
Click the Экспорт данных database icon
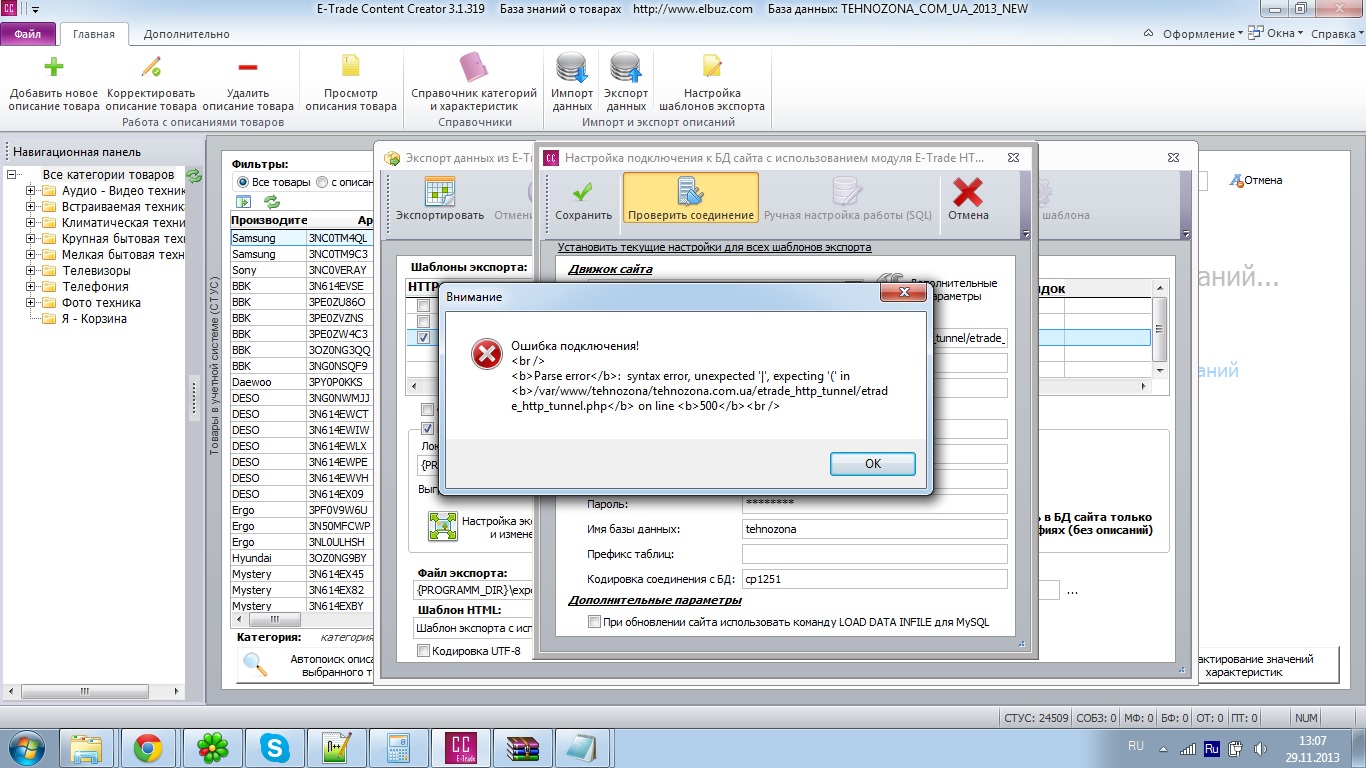pyautogui.click(x=626, y=67)
